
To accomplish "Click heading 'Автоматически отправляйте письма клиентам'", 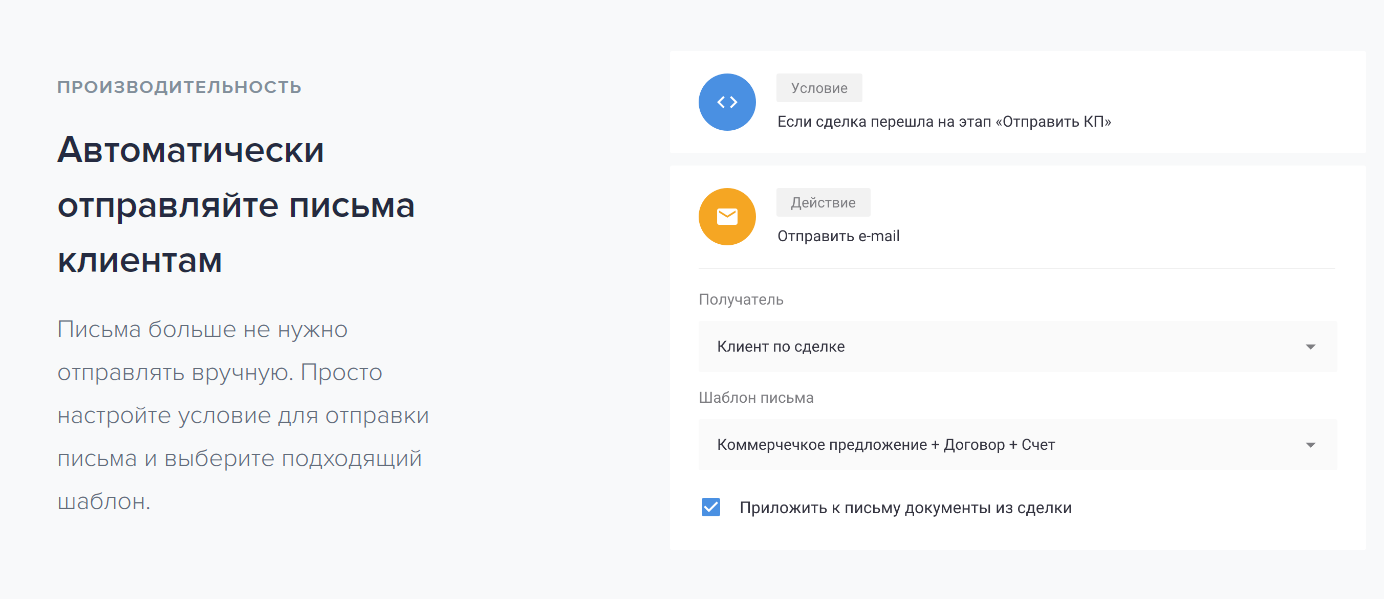I will 236,205.
